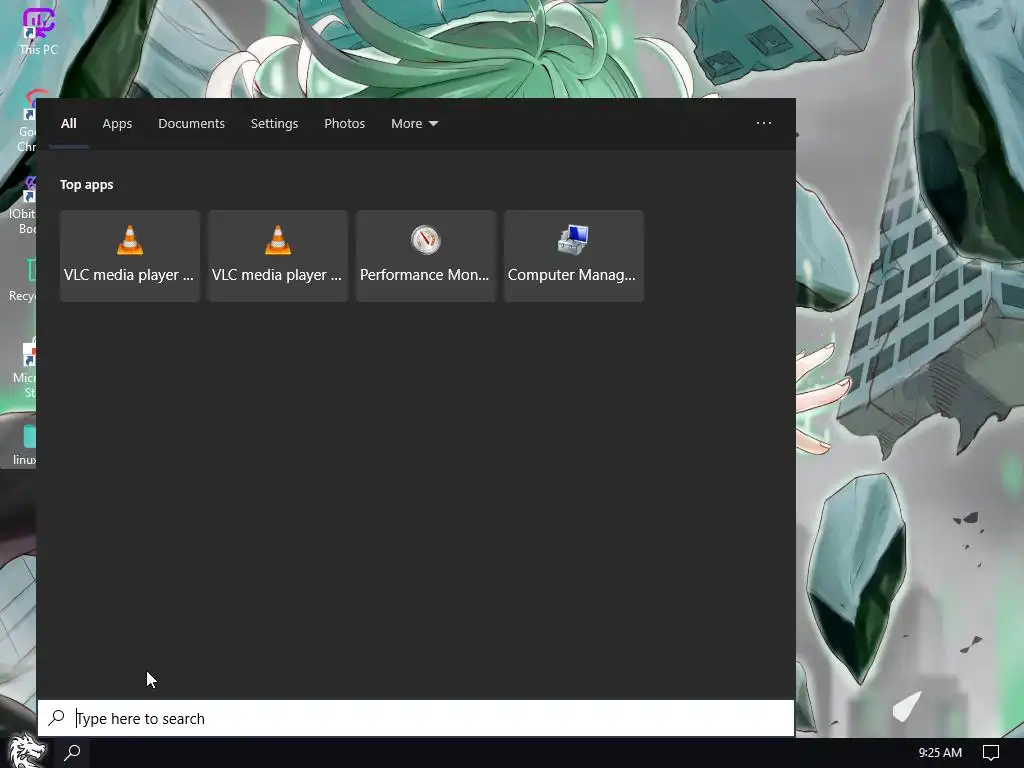Switch to the Photos search tab
The image size is (1024, 768).
(x=344, y=123)
